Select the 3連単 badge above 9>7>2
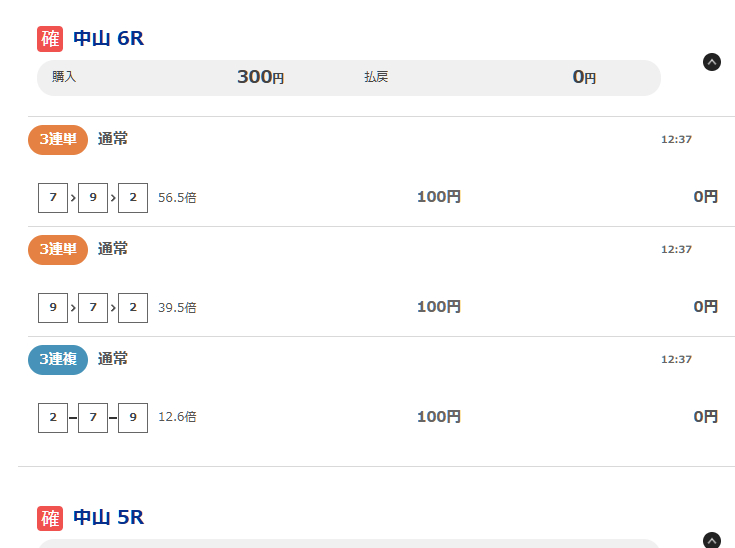The height and width of the screenshot is (548, 735). point(58,249)
